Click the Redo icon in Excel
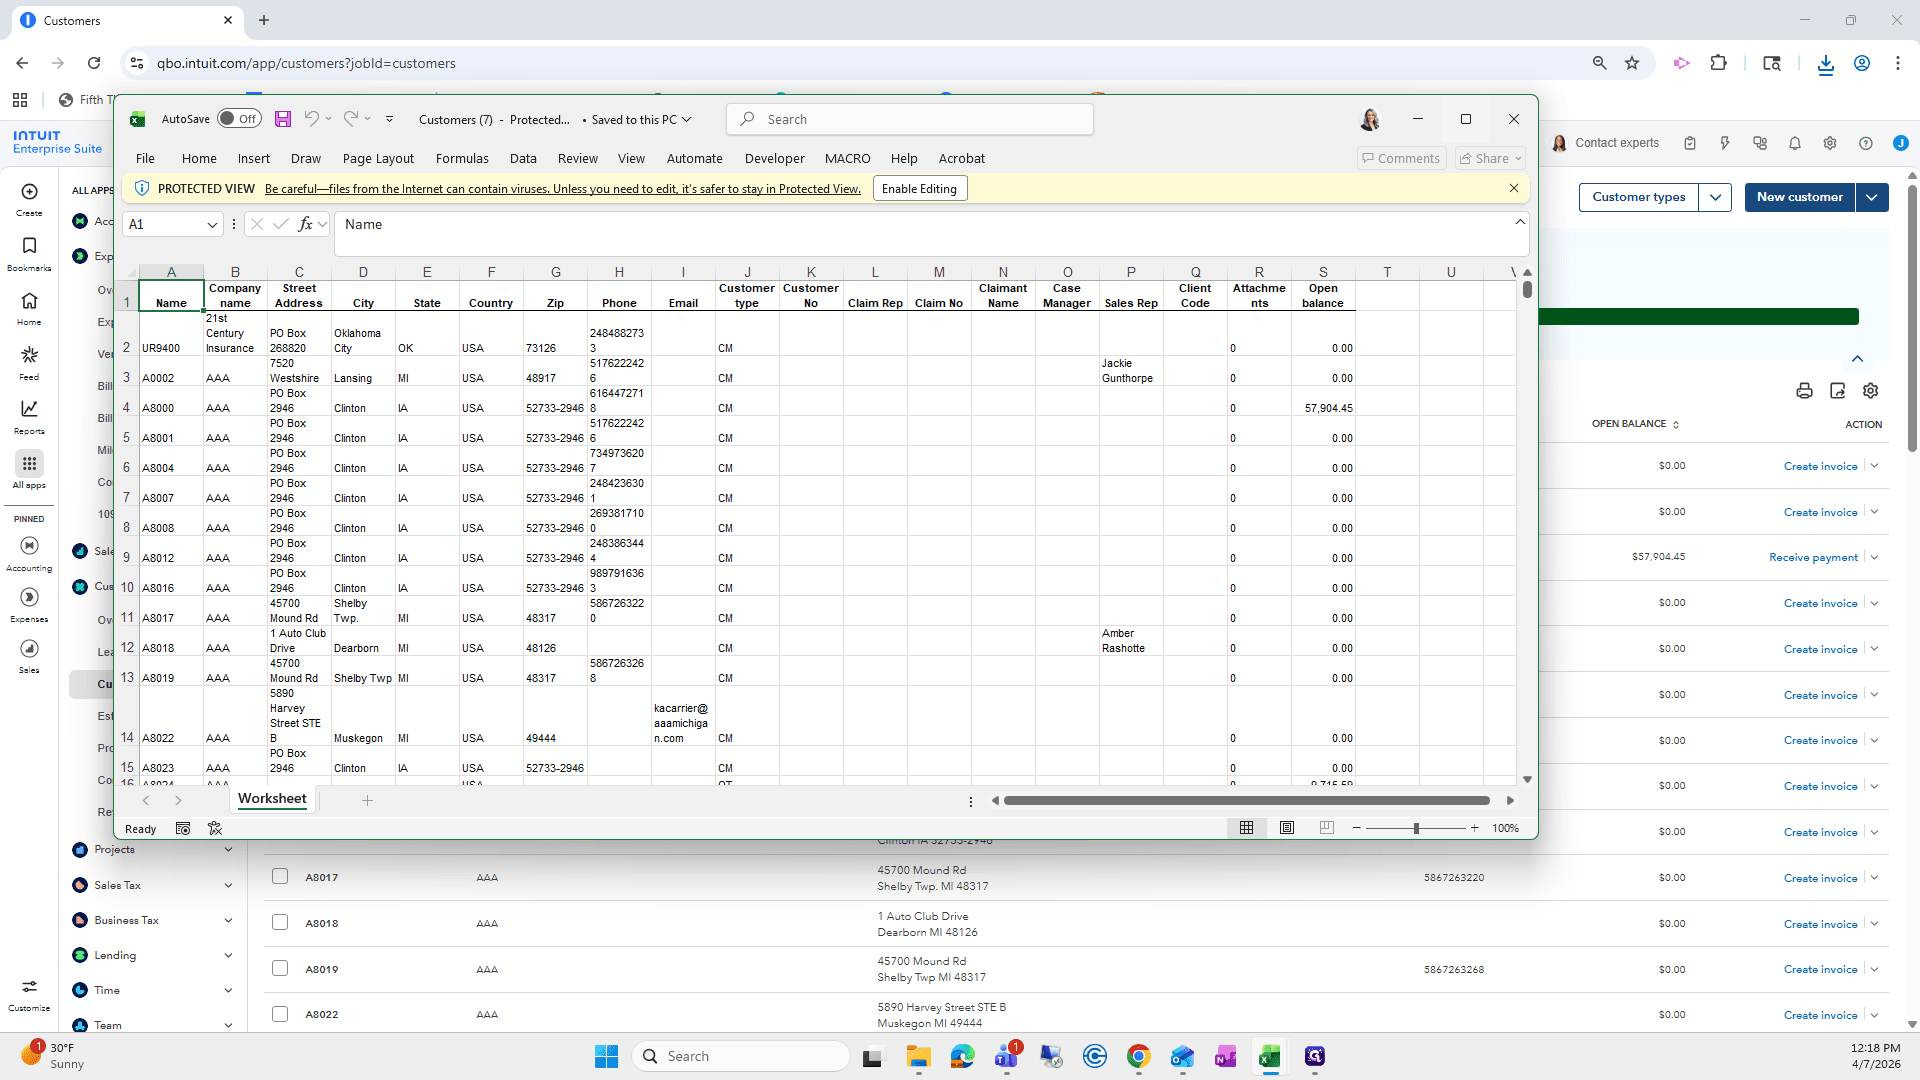The image size is (1920, 1080). coord(351,119)
